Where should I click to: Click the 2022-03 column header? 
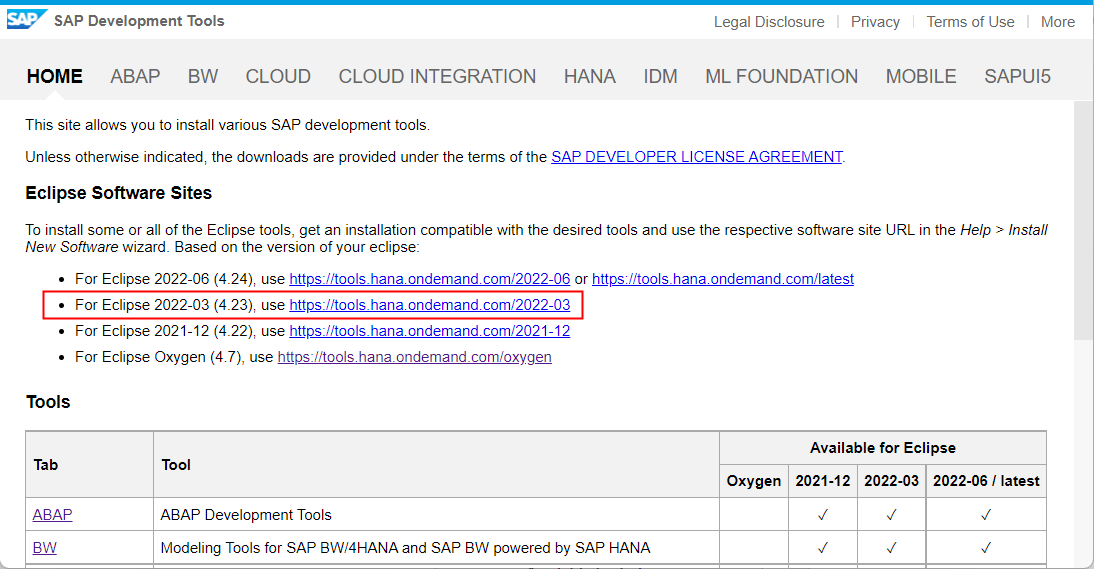pos(891,481)
